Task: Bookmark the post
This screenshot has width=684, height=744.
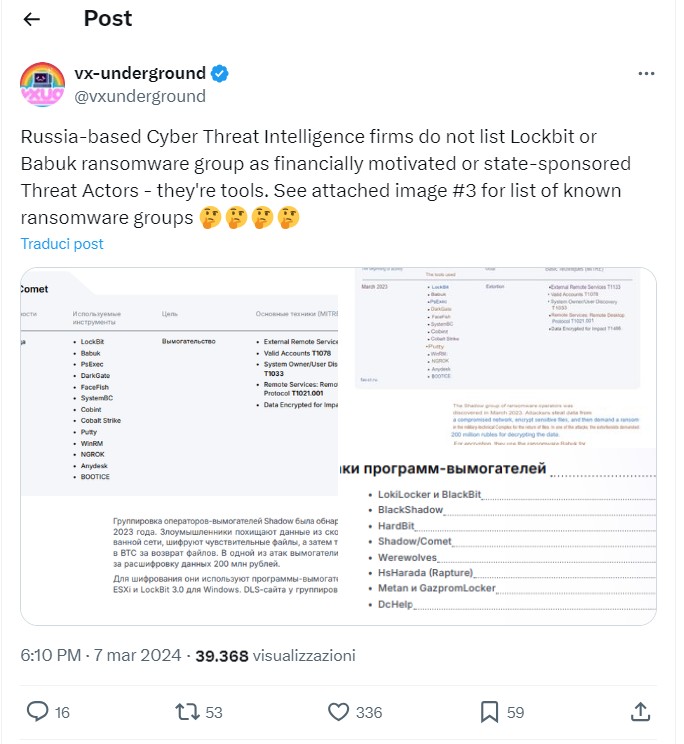Action: (490, 711)
